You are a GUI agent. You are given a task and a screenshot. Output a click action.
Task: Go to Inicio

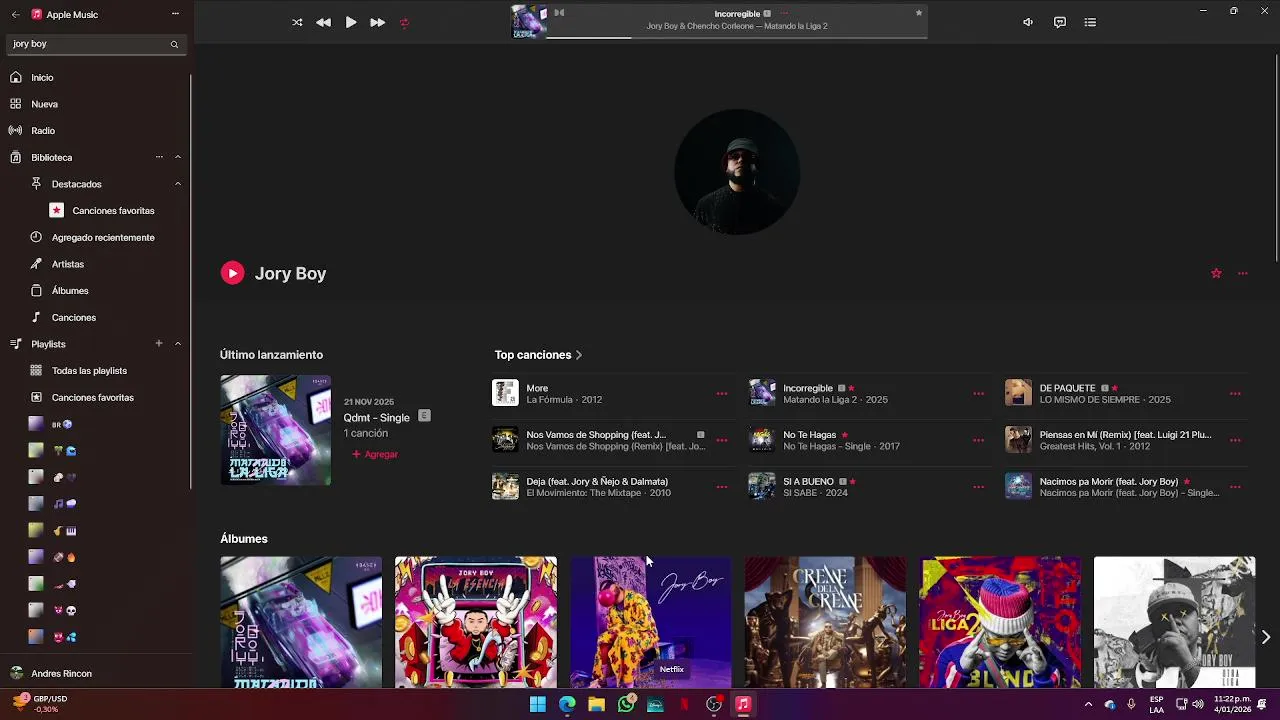pyautogui.click(x=96, y=77)
